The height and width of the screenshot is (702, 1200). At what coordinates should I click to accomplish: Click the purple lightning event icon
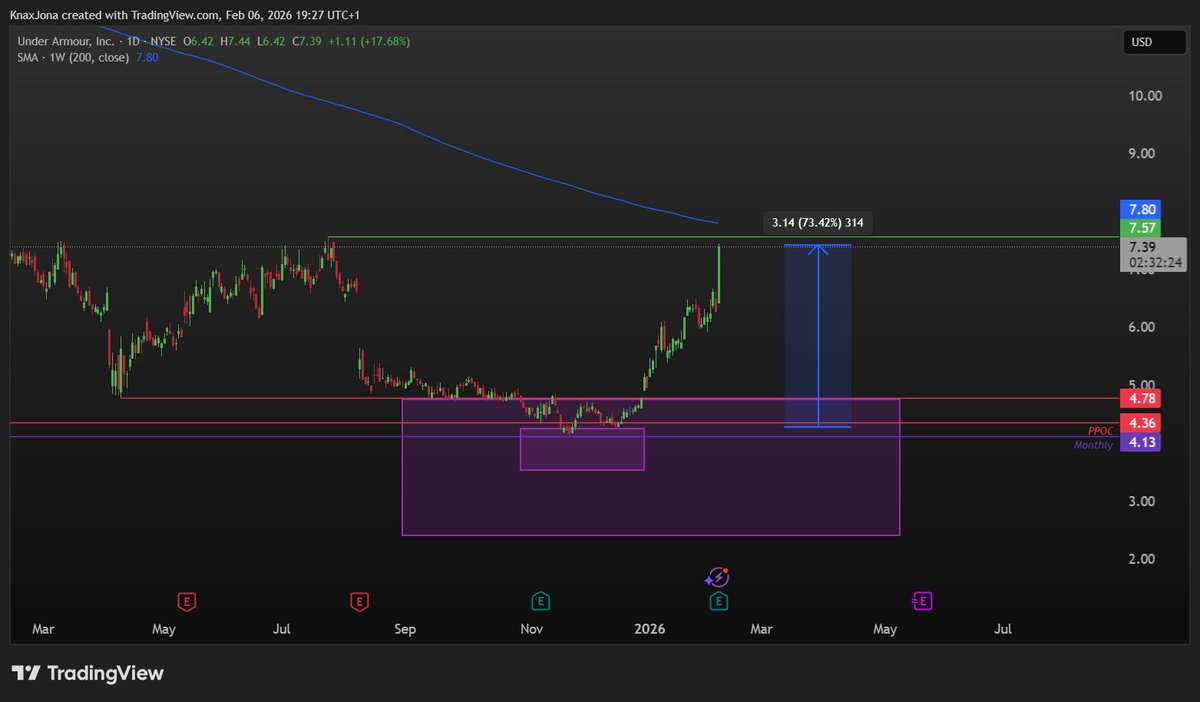(x=717, y=577)
